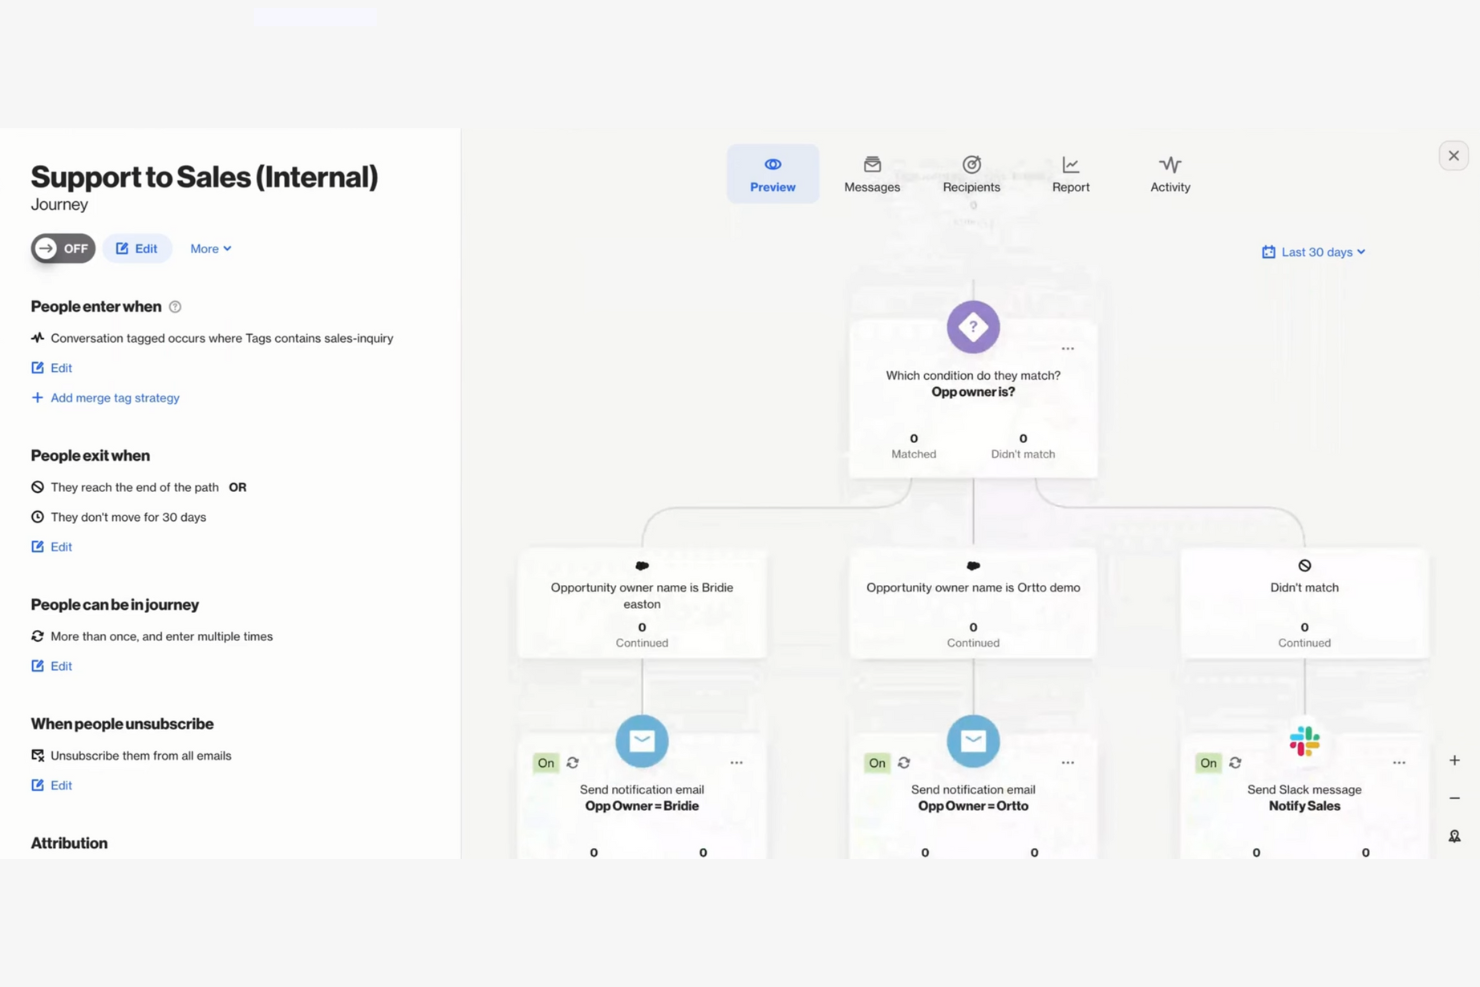The width and height of the screenshot is (1480, 987).
Task: Click the repeat icon on the Ortto email node
Action: click(x=904, y=762)
